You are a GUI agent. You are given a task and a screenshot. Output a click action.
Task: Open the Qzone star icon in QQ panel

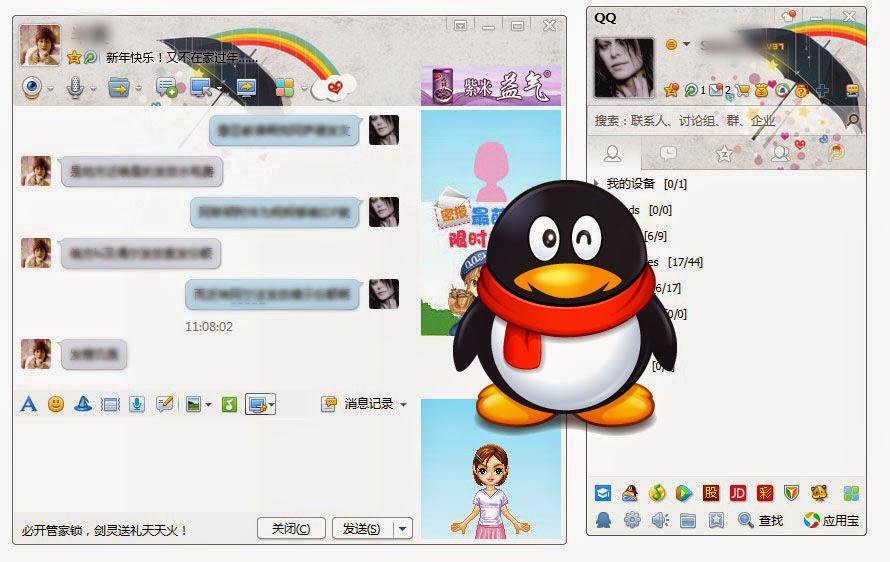671,90
